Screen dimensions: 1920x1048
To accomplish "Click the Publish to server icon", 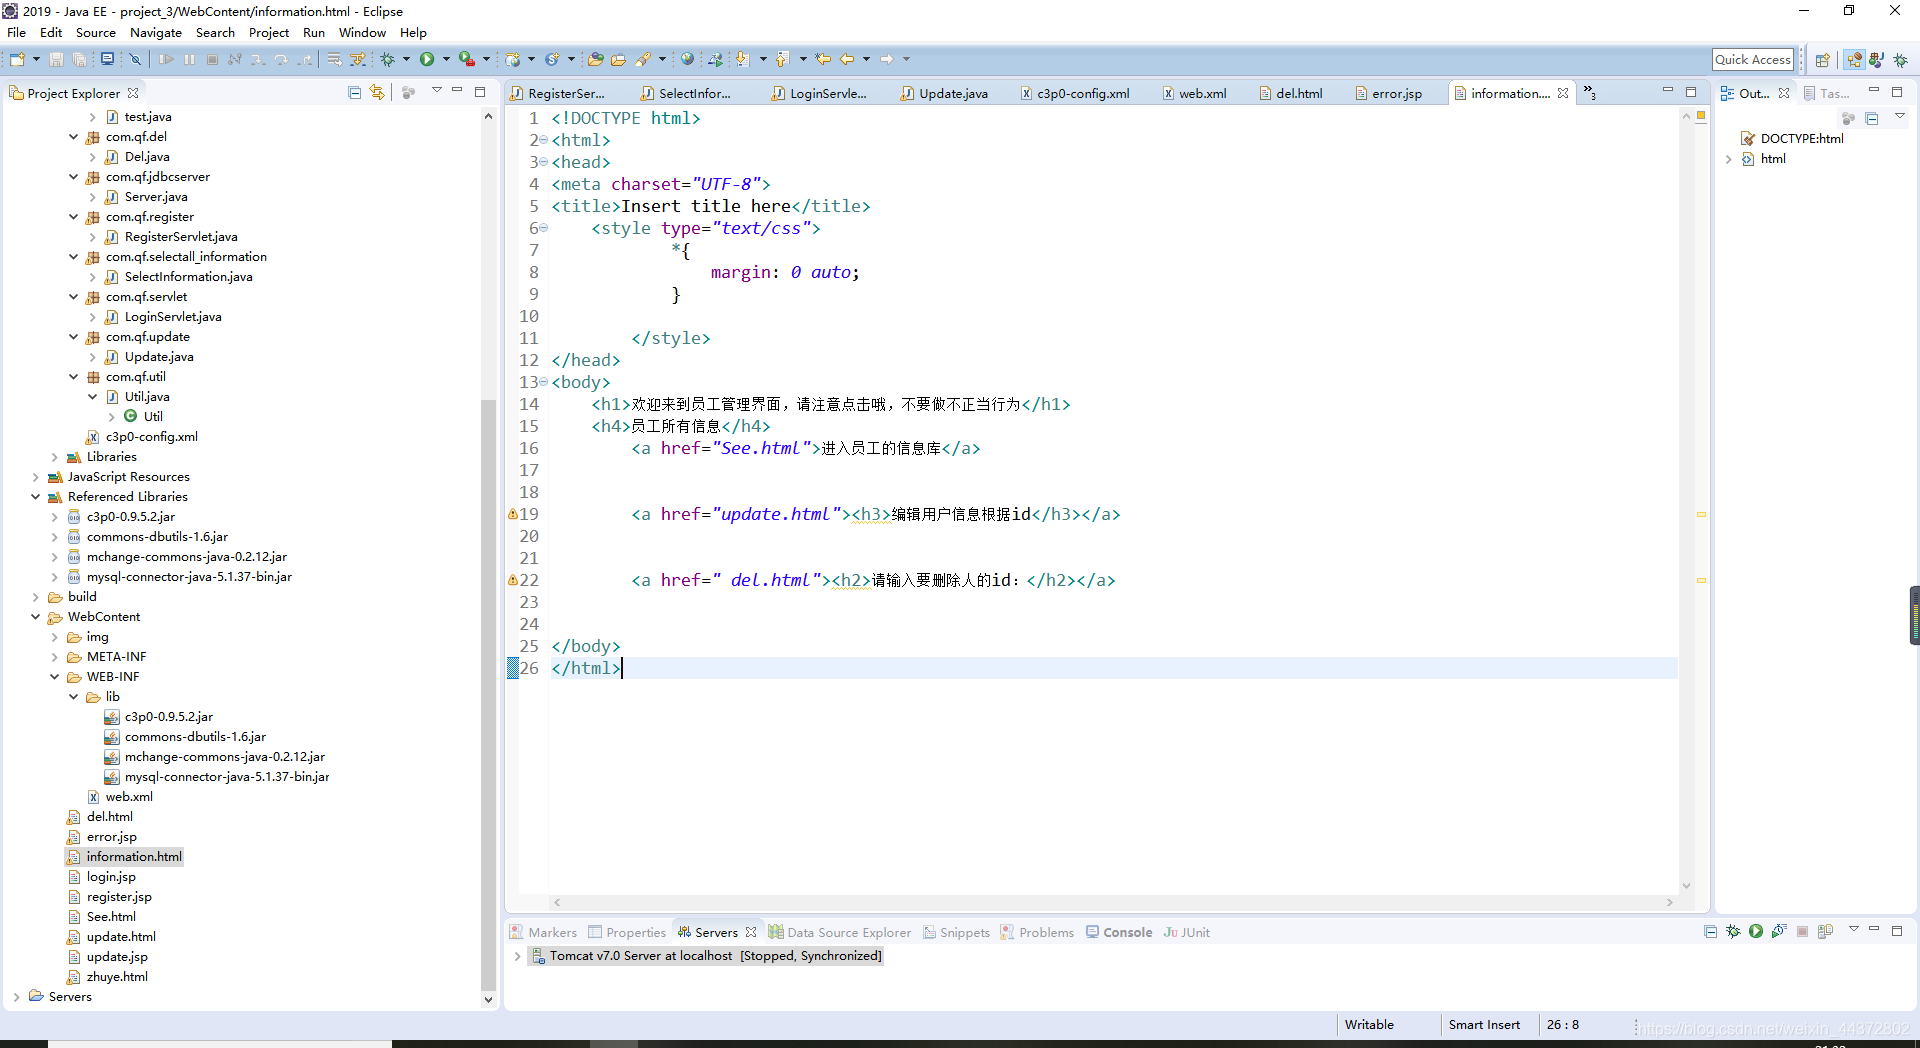I will tap(1825, 932).
